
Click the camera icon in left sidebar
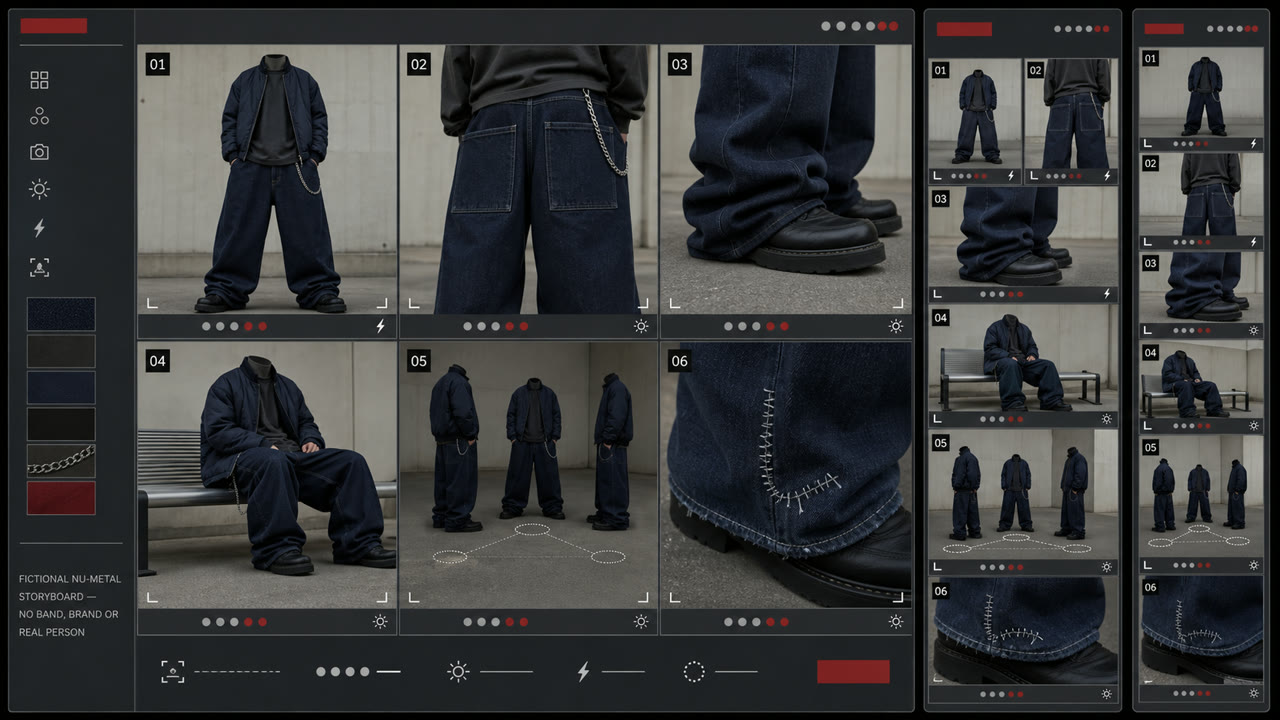39,152
